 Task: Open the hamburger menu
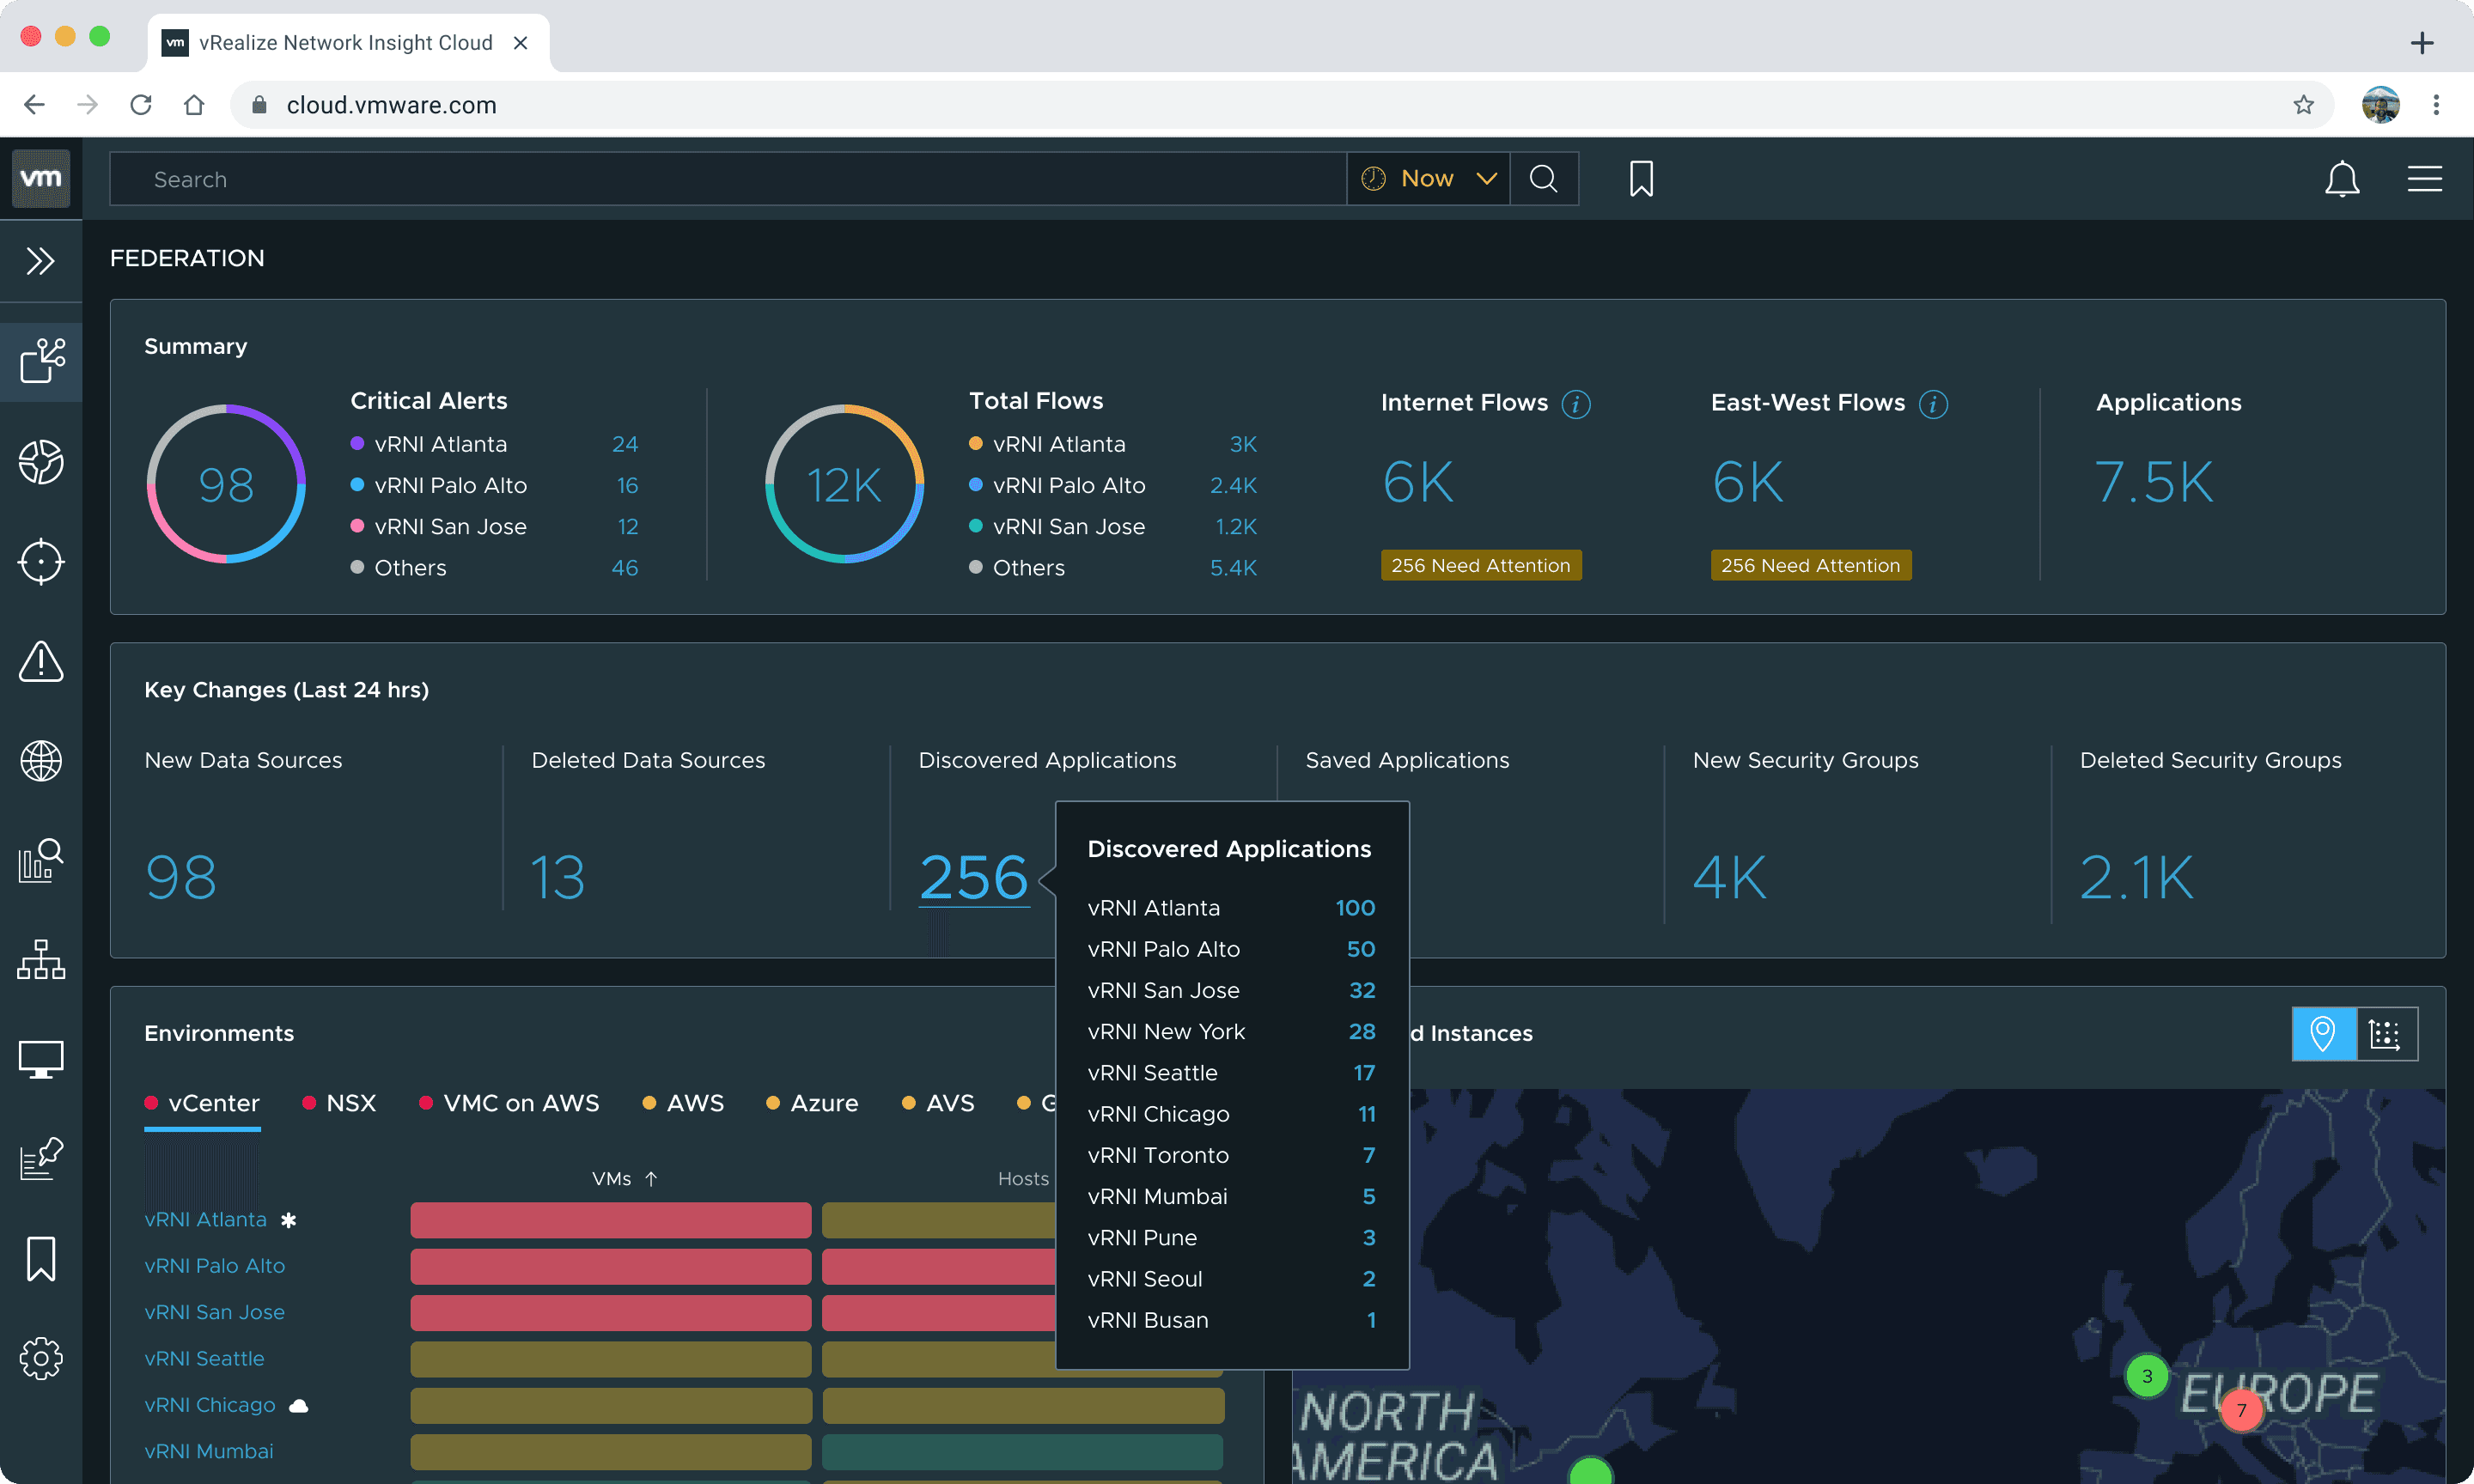(x=2424, y=179)
